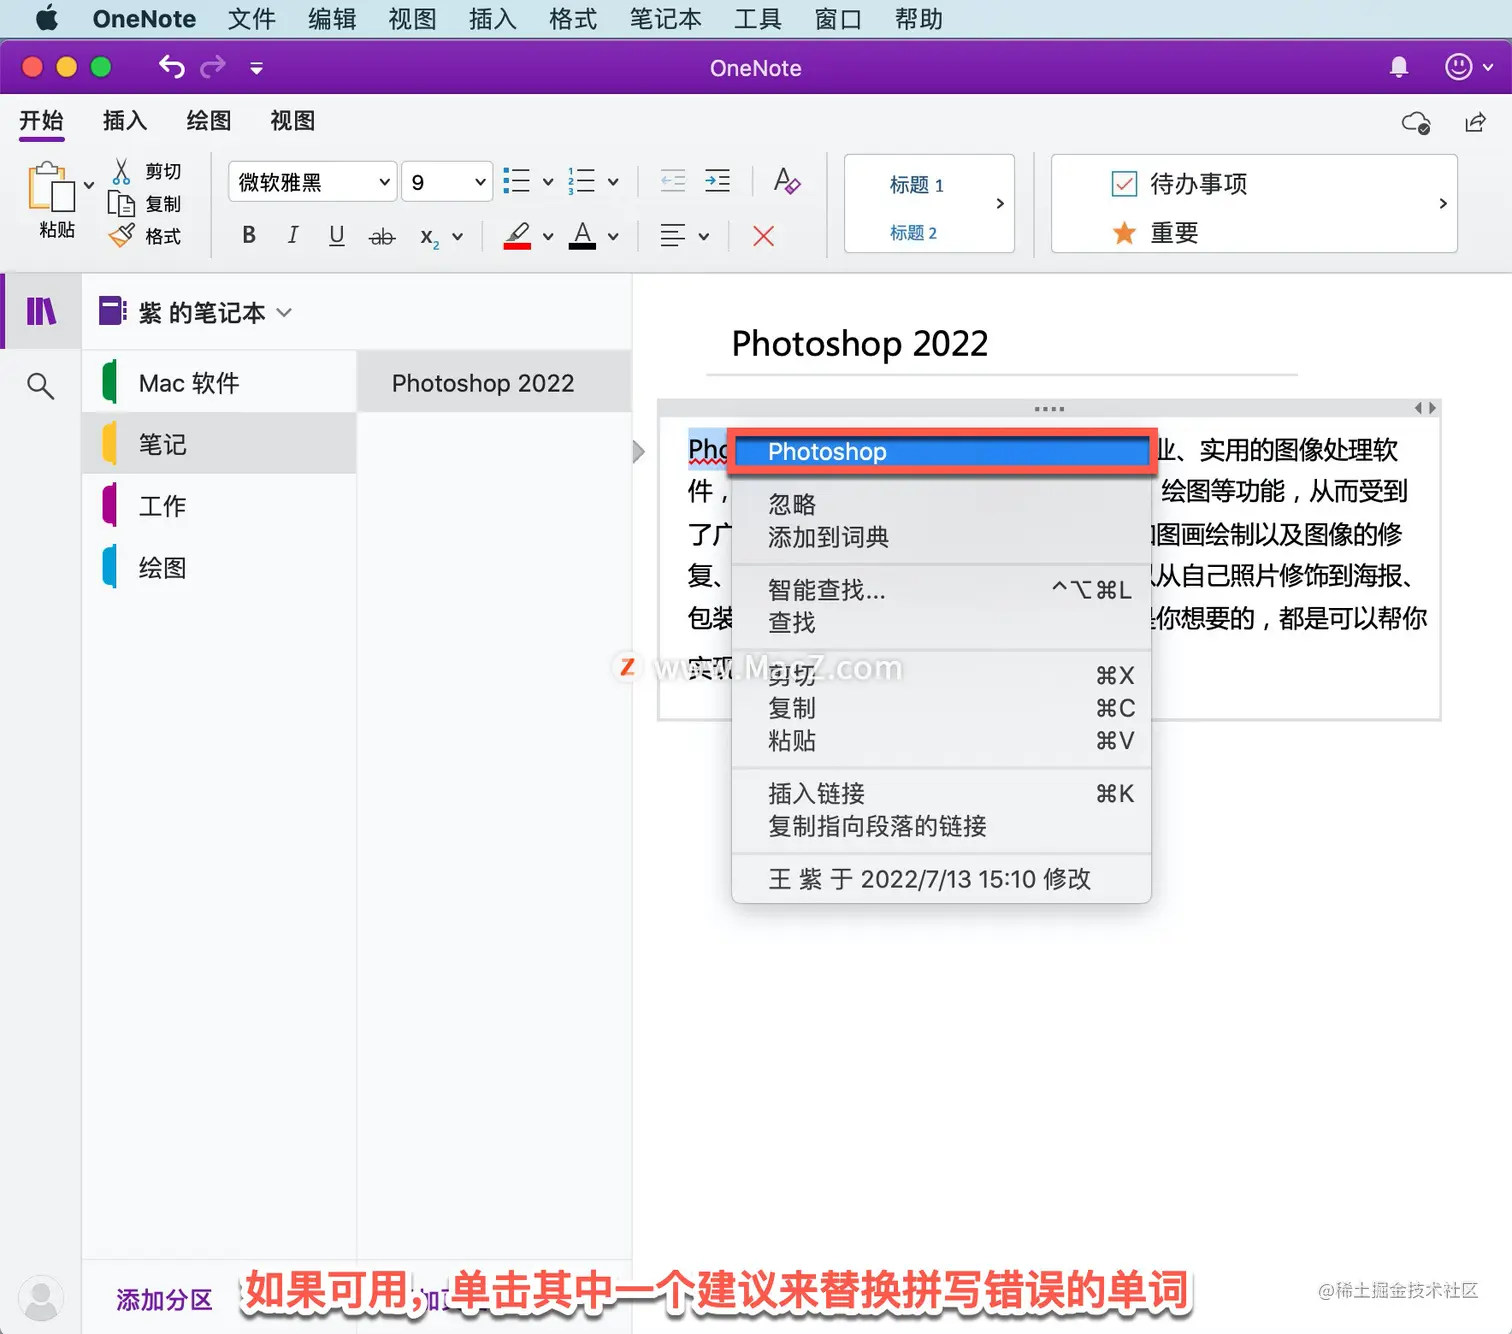Apply the 标题 1 heading style

coord(916,185)
